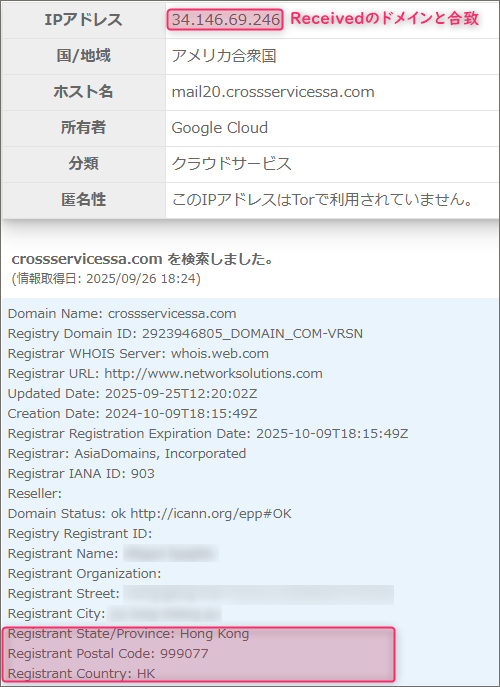Open the Registrar URL networksolutions.com link
The image size is (500, 687).
[213, 374]
